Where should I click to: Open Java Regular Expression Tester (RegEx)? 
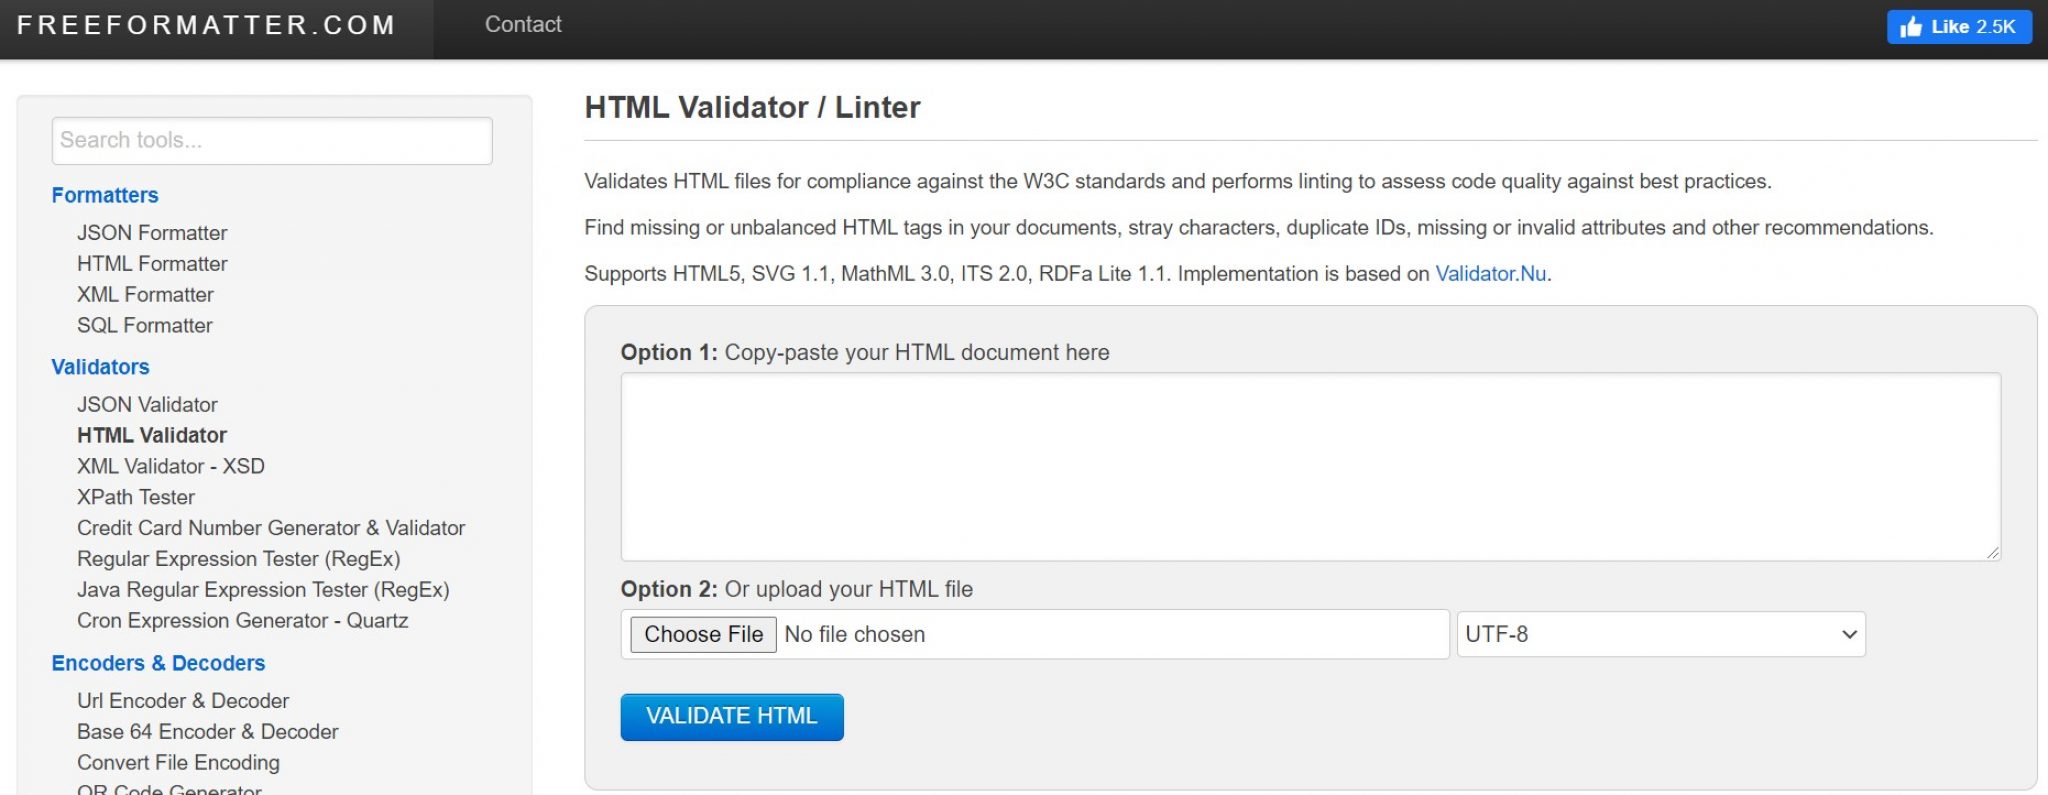[x=263, y=591]
